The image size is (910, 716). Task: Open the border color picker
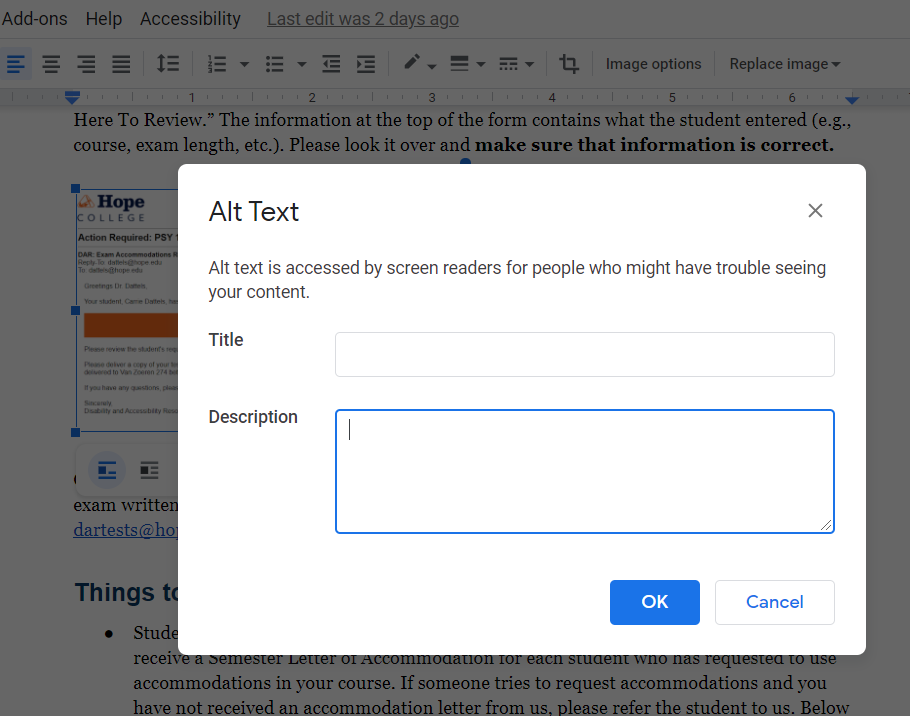414,63
